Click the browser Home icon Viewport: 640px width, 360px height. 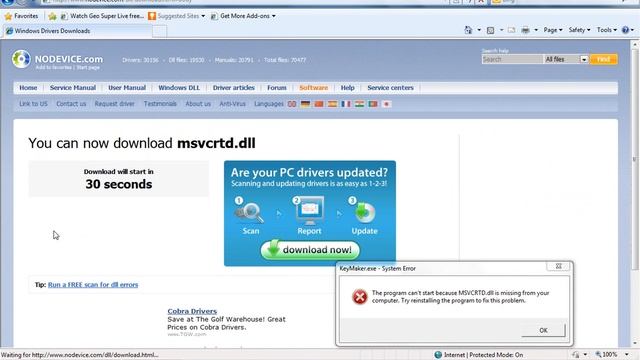pyautogui.click(x=468, y=30)
